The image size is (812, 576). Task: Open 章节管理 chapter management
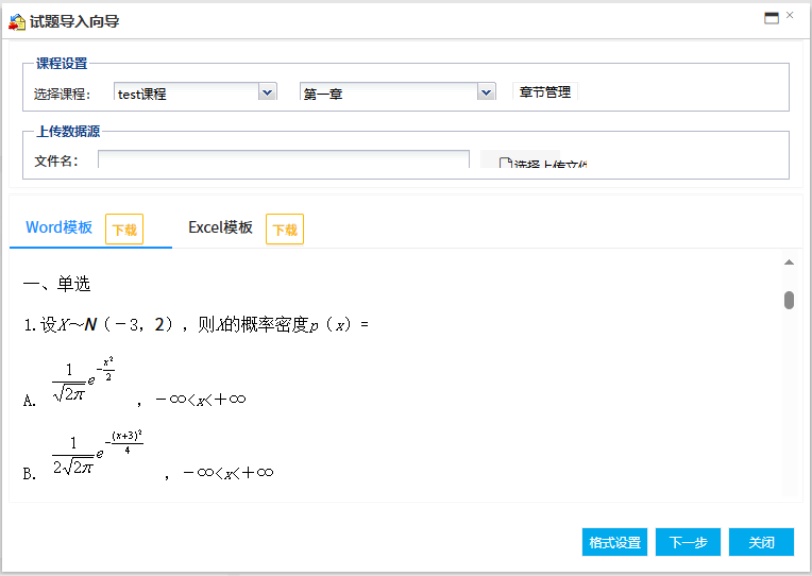tap(545, 92)
